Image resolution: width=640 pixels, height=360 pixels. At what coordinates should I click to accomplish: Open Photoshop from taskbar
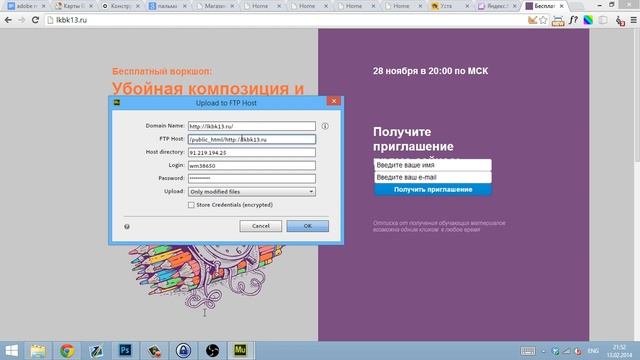[x=125, y=350]
